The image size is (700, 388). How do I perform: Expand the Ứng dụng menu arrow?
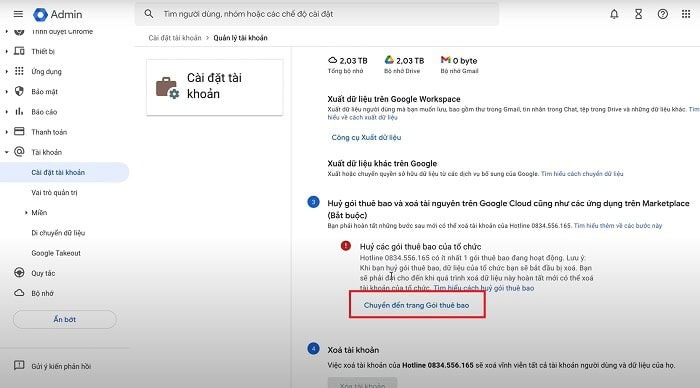[x=6, y=71]
